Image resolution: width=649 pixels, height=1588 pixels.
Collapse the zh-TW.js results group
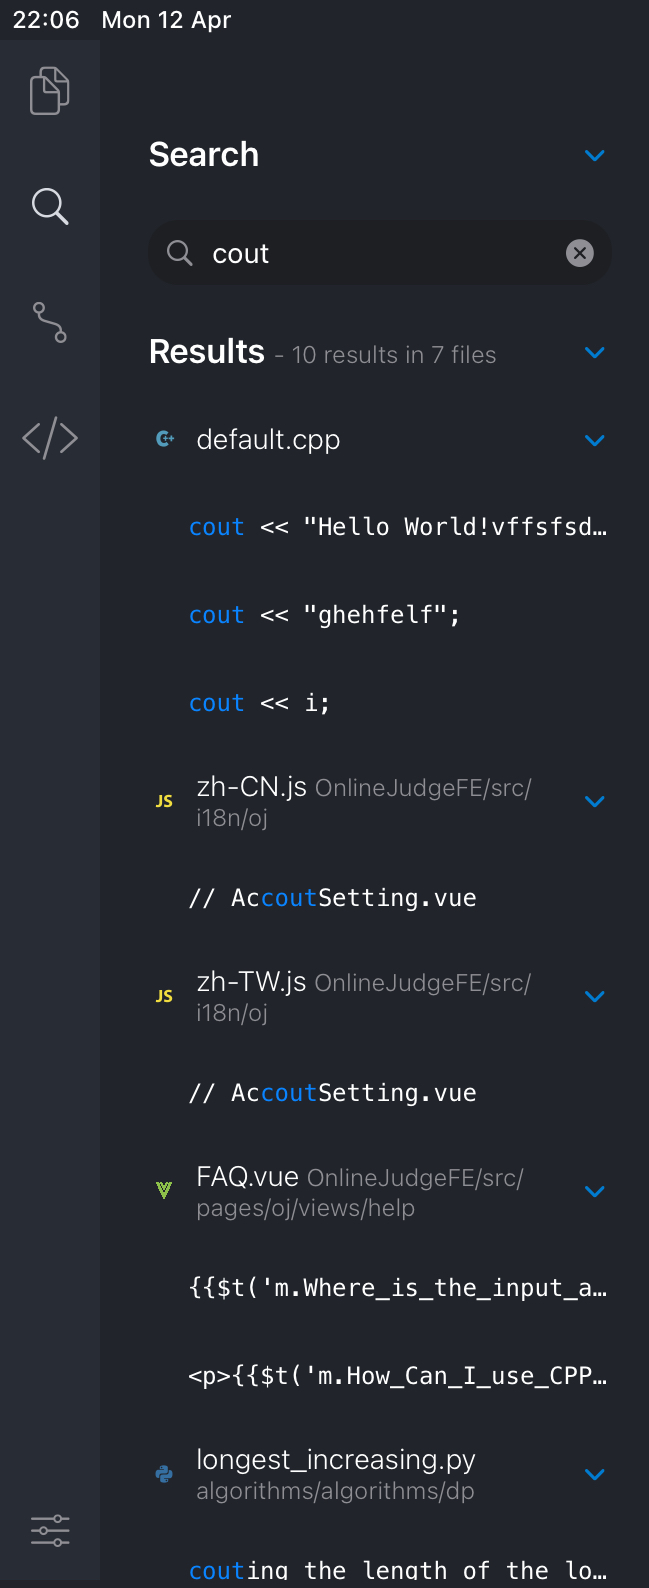[595, 996]
